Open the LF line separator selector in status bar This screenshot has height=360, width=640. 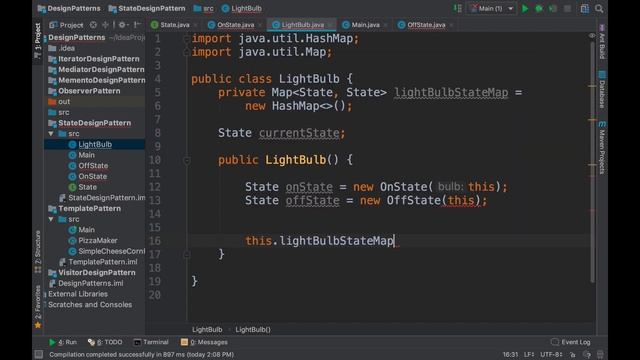point(529,354)
